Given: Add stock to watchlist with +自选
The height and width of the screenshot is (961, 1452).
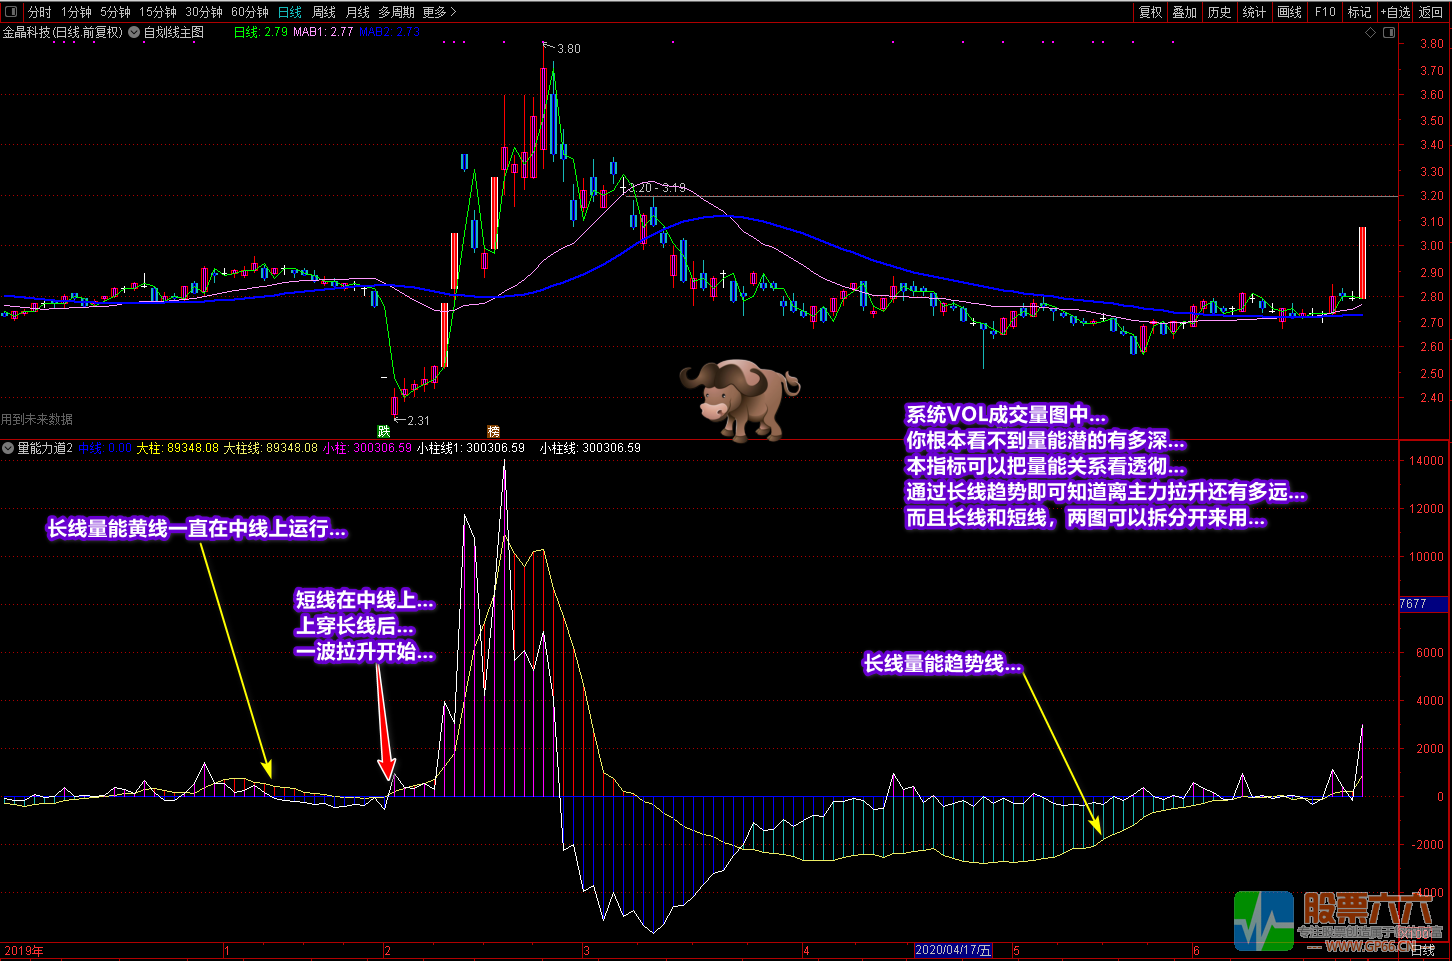Looking at the screenshot, I should point(1395,12).
